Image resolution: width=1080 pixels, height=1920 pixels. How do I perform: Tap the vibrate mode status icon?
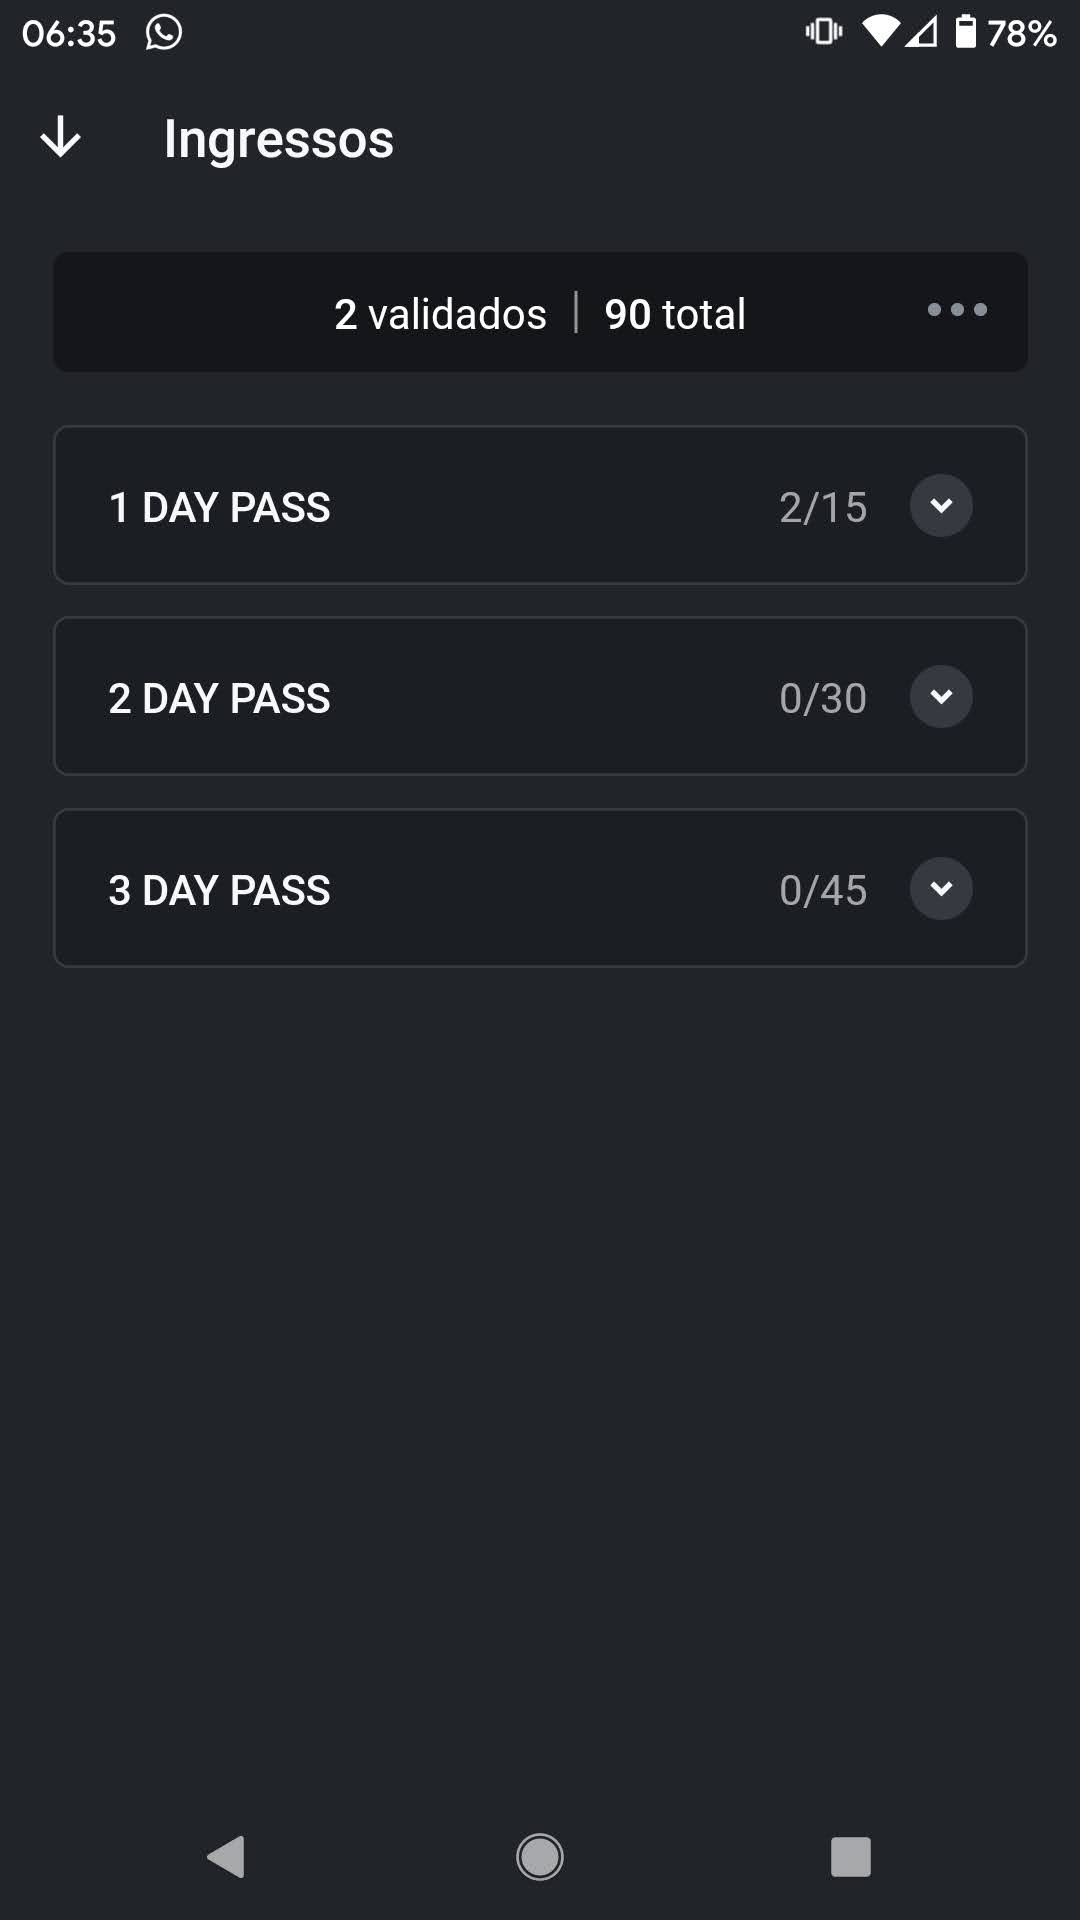point(824,32)
